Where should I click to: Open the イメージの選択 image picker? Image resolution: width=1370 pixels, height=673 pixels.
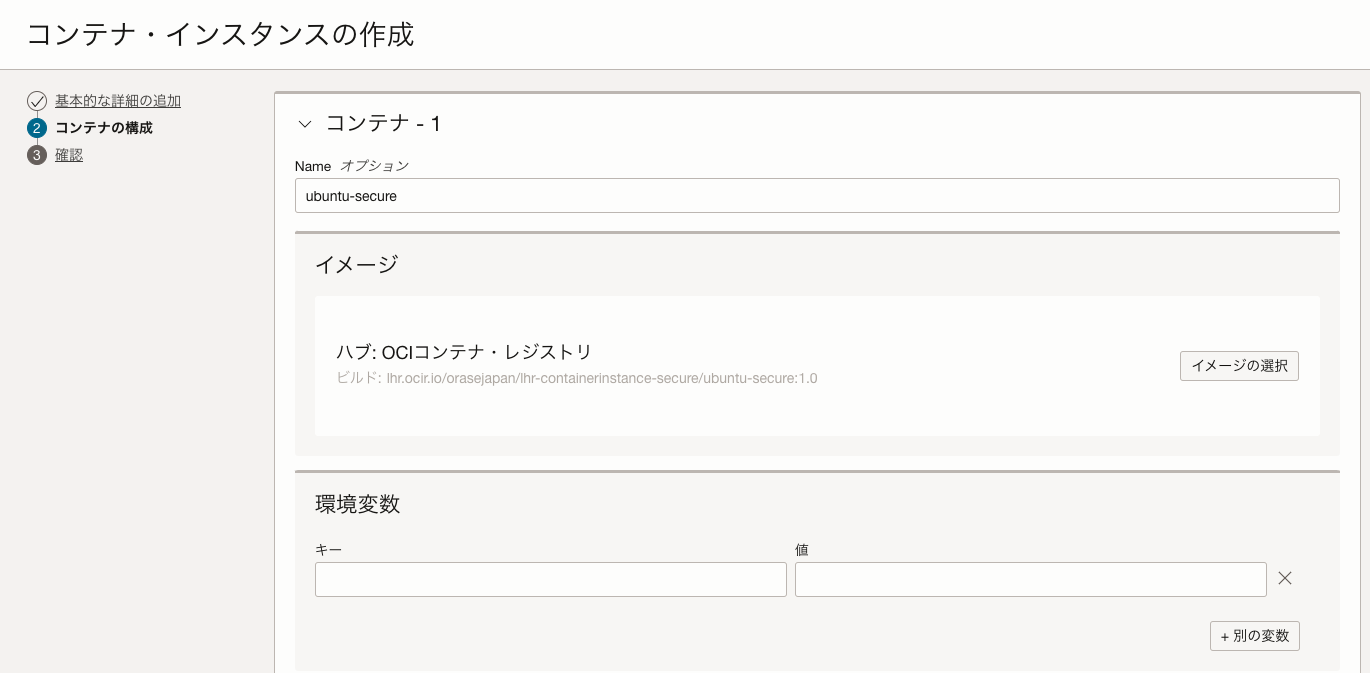tap(1239, 366)
